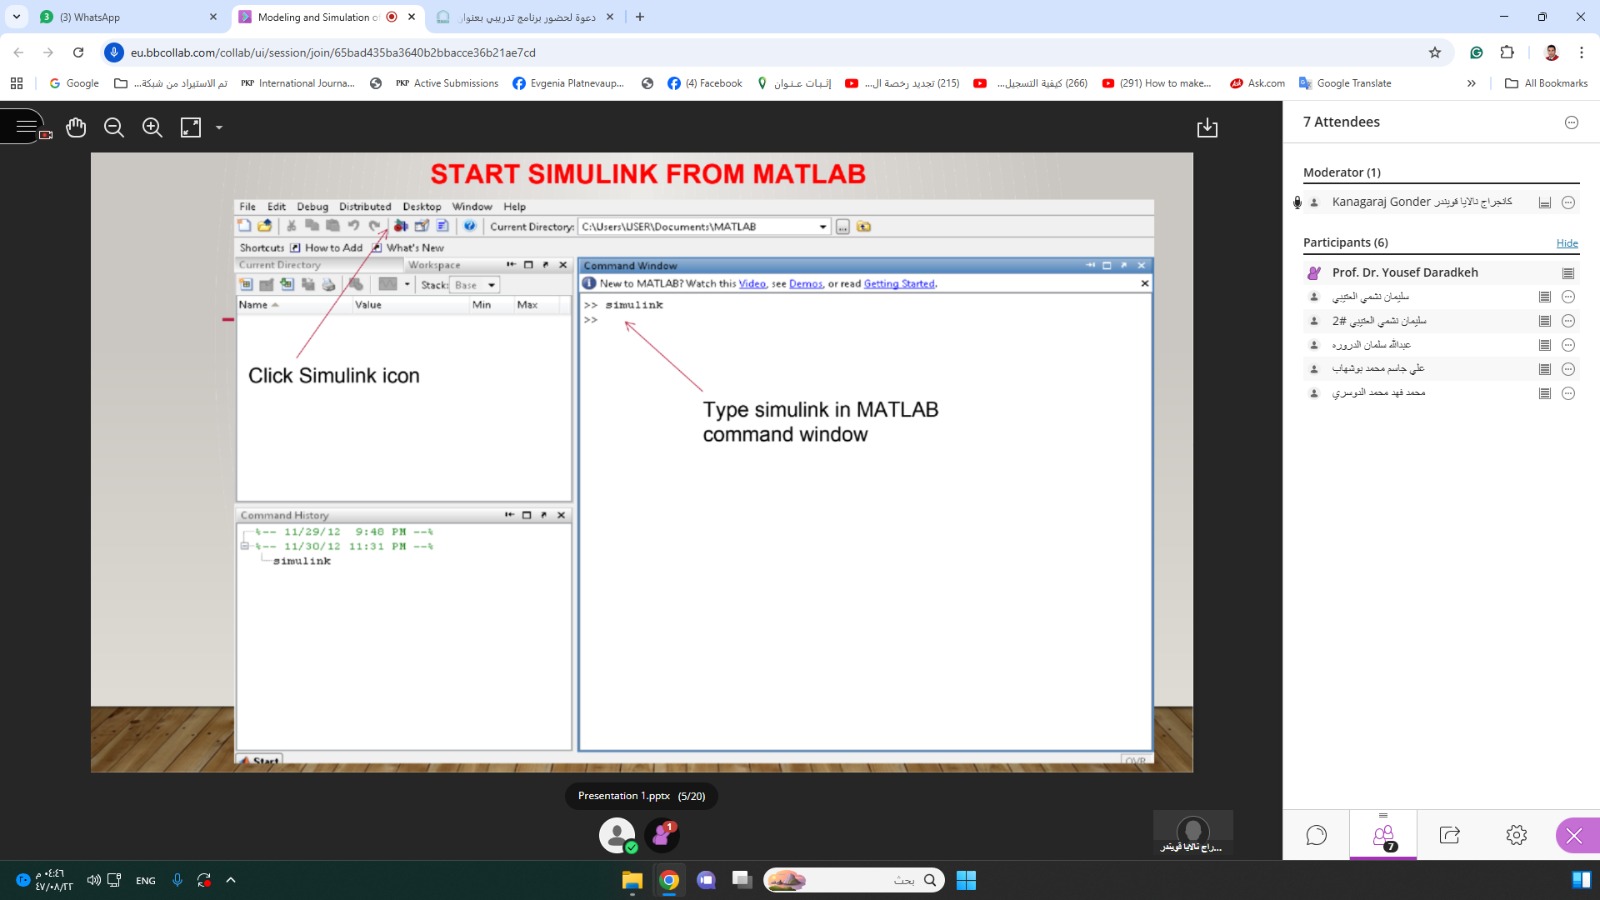Open controls for Kanagaraj Gonder
Screen dimensions: 1600x900
coord(1568,202)
